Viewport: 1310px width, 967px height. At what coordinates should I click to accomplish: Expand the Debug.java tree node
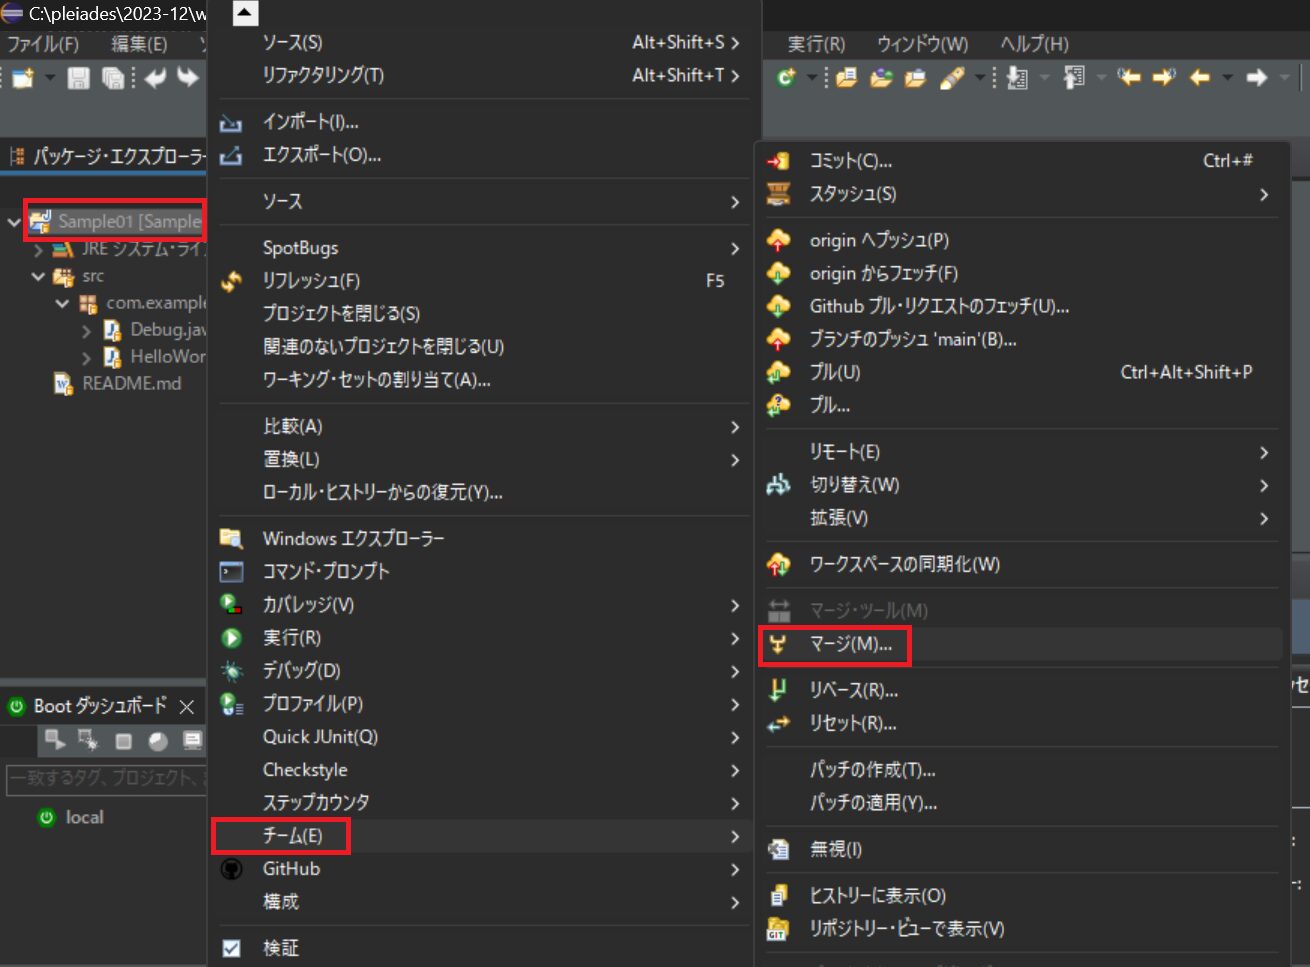(86, 330)
